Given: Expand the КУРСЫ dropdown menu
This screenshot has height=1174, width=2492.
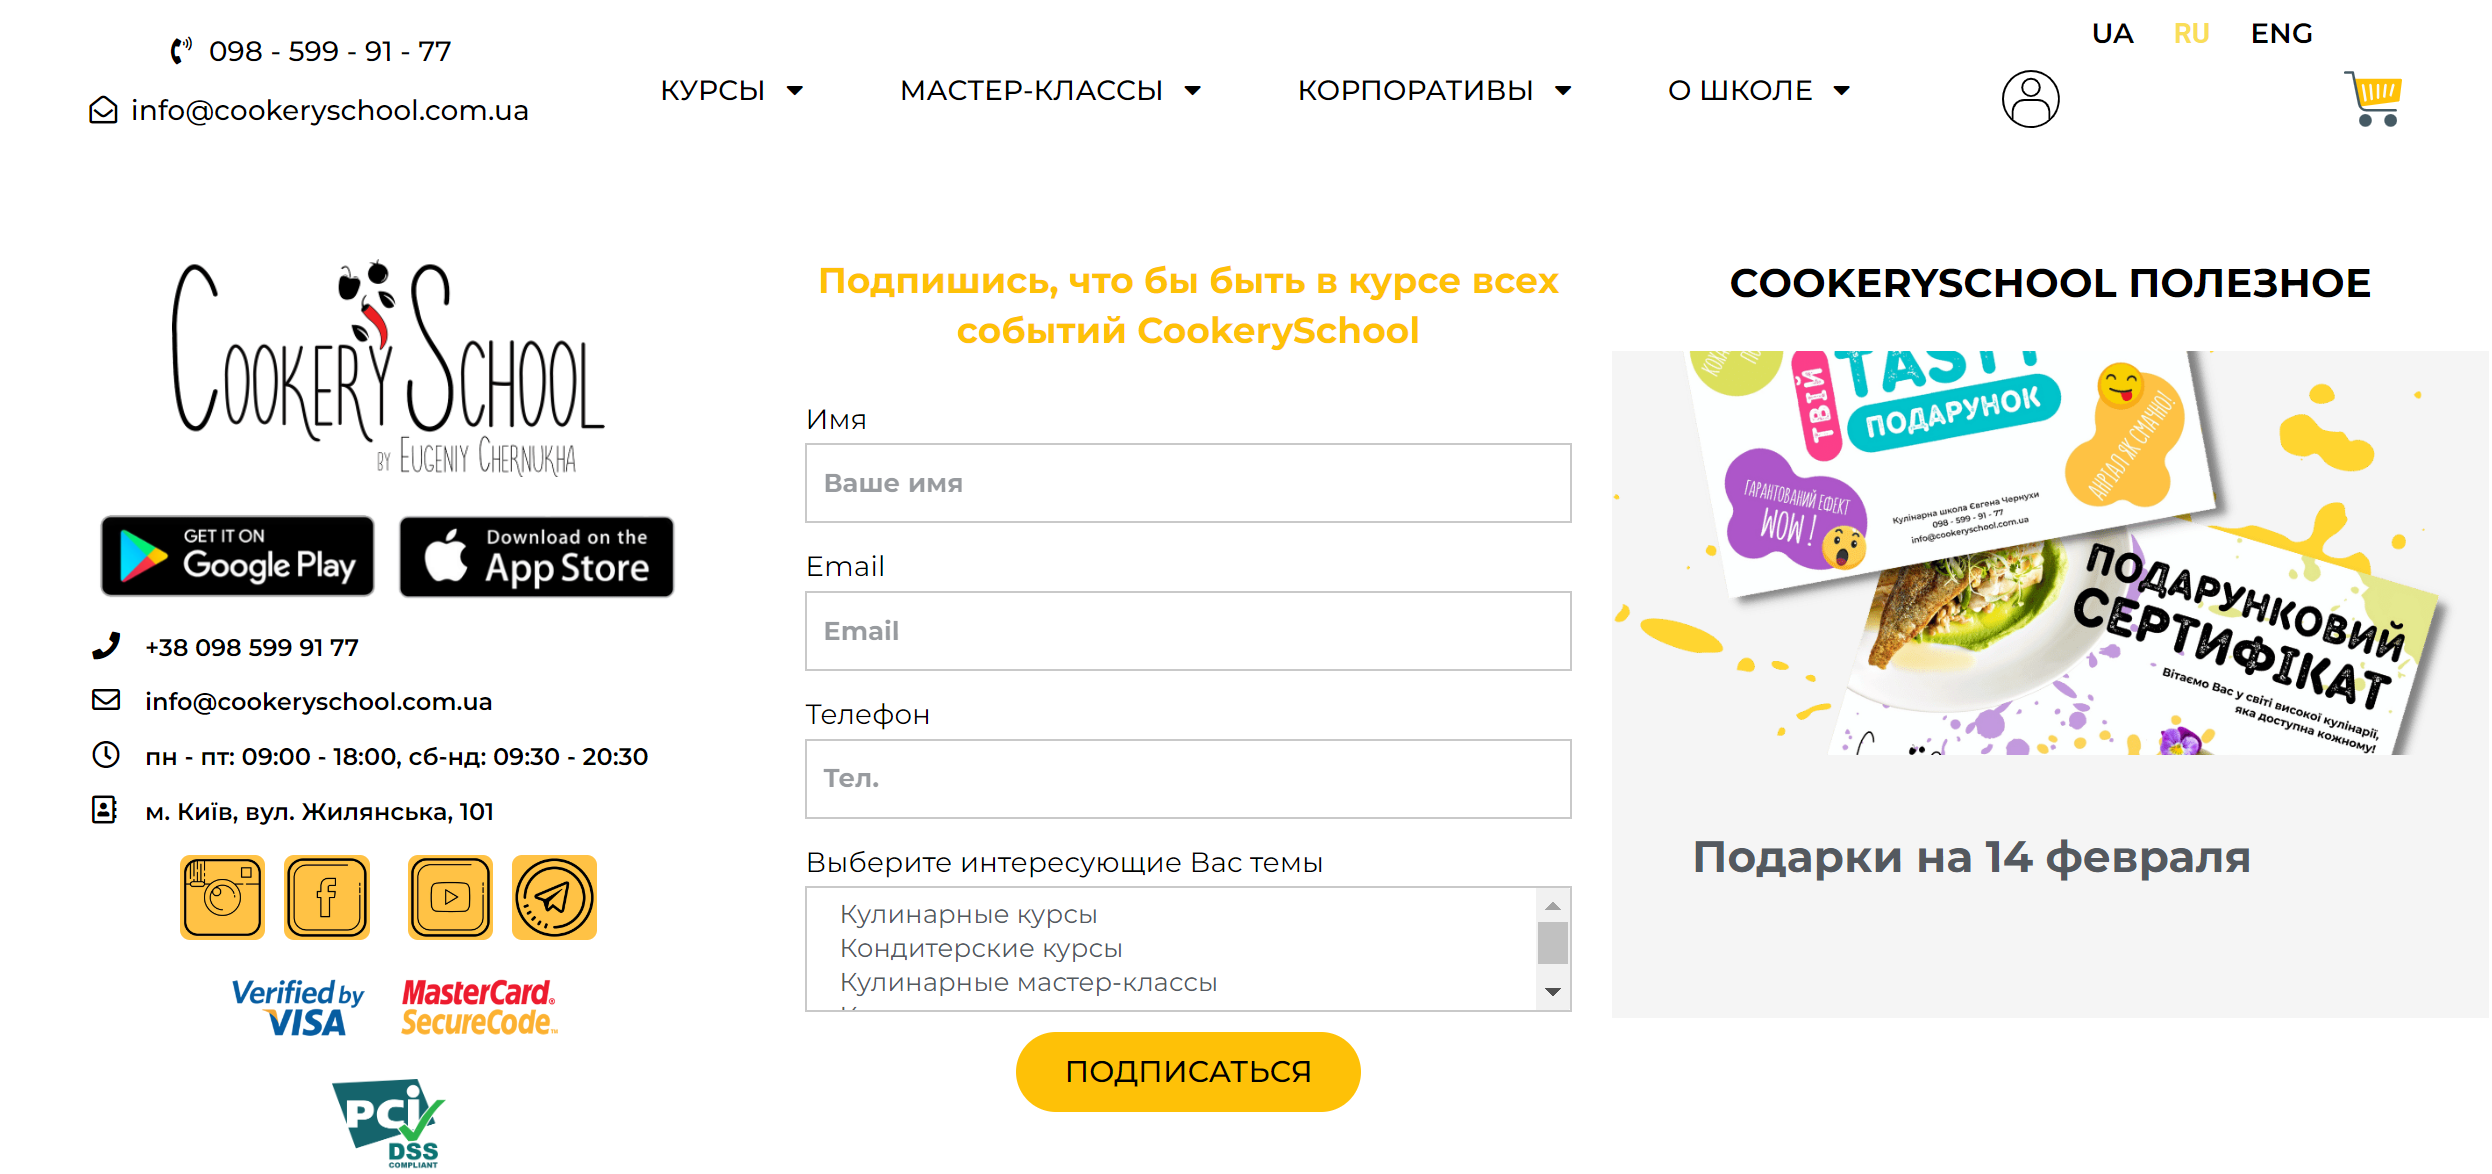Looking at the screenshot, I should 732,90.
